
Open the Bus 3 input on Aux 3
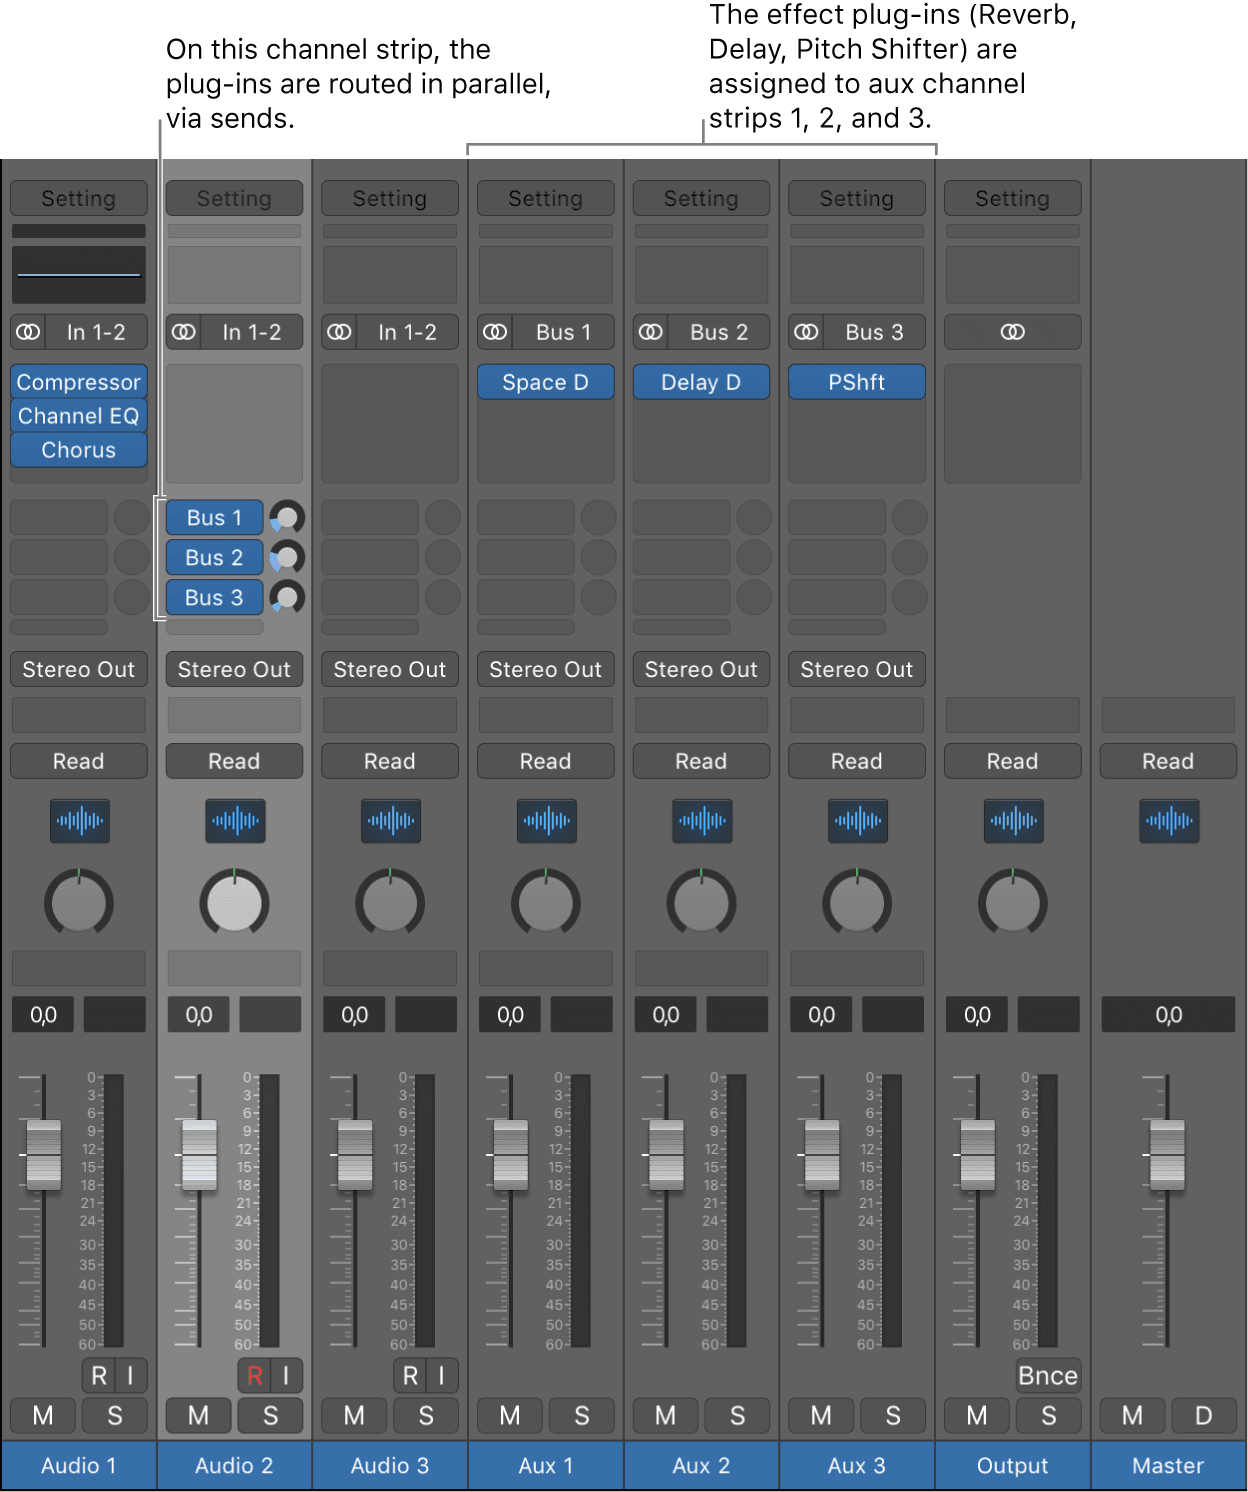pos(874,332)
